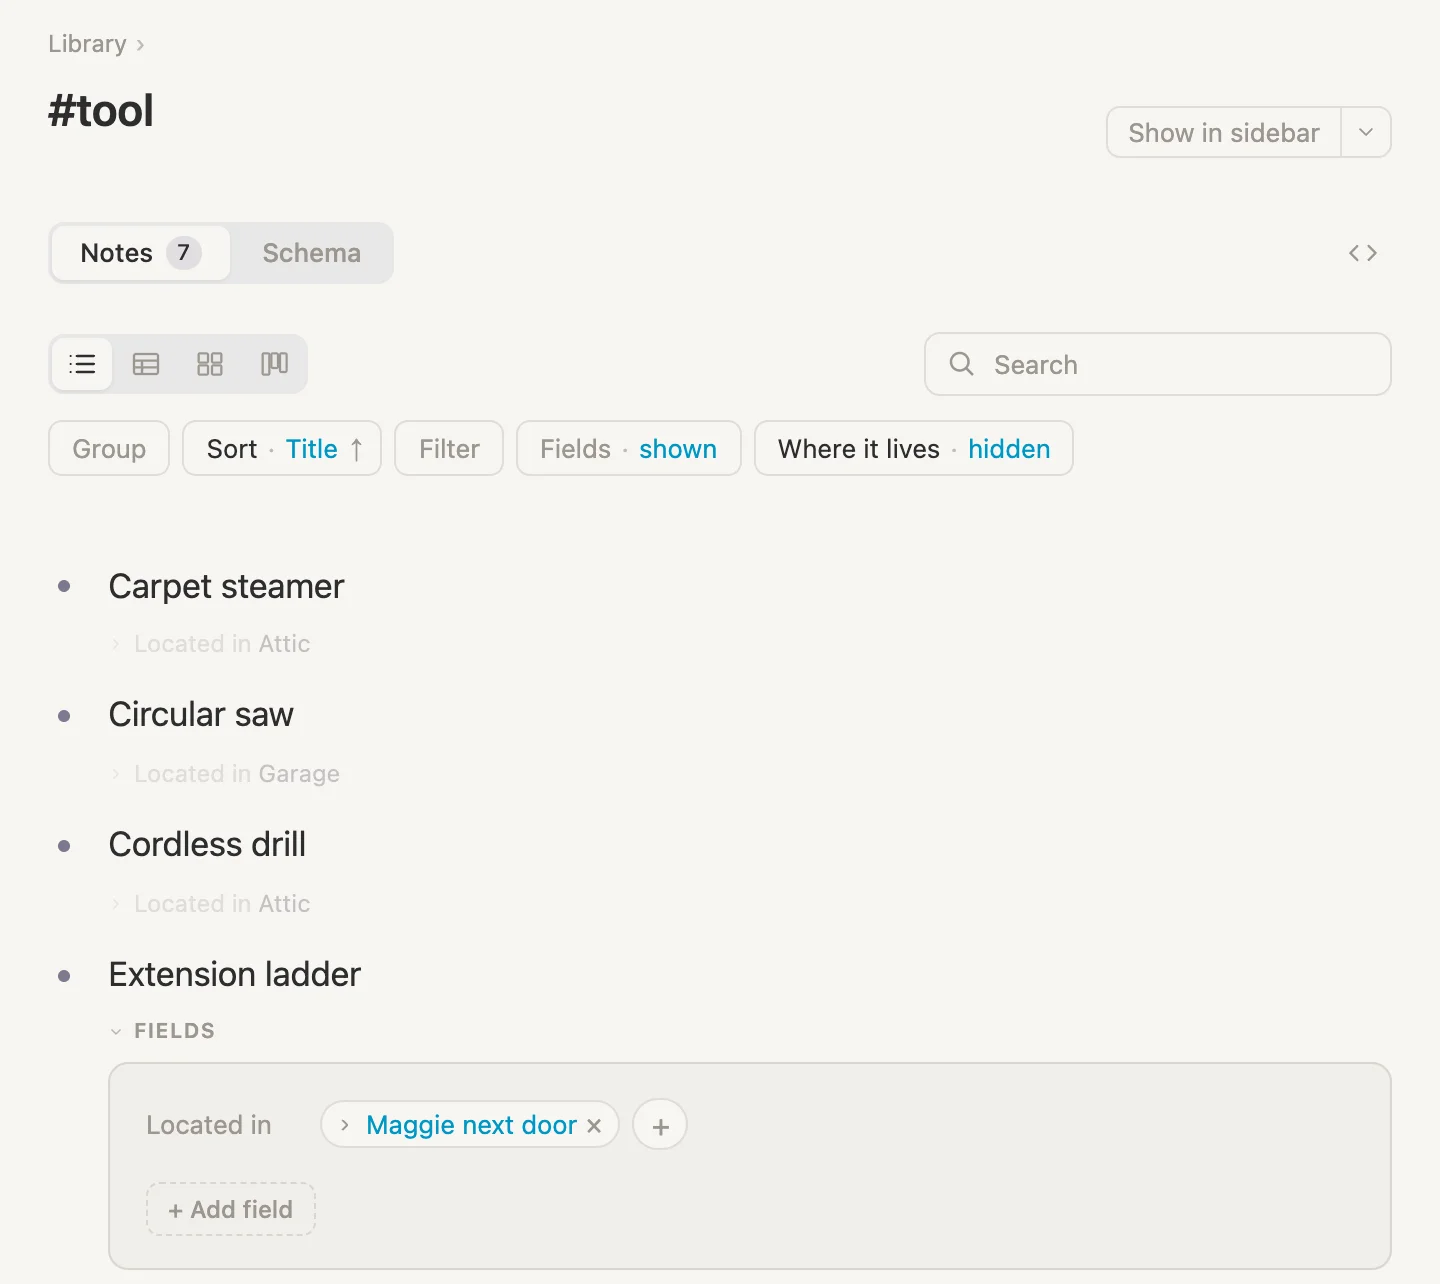1440x1284 pixels.
Task: Add another Located in value
Action: [x=660, y=1125]
